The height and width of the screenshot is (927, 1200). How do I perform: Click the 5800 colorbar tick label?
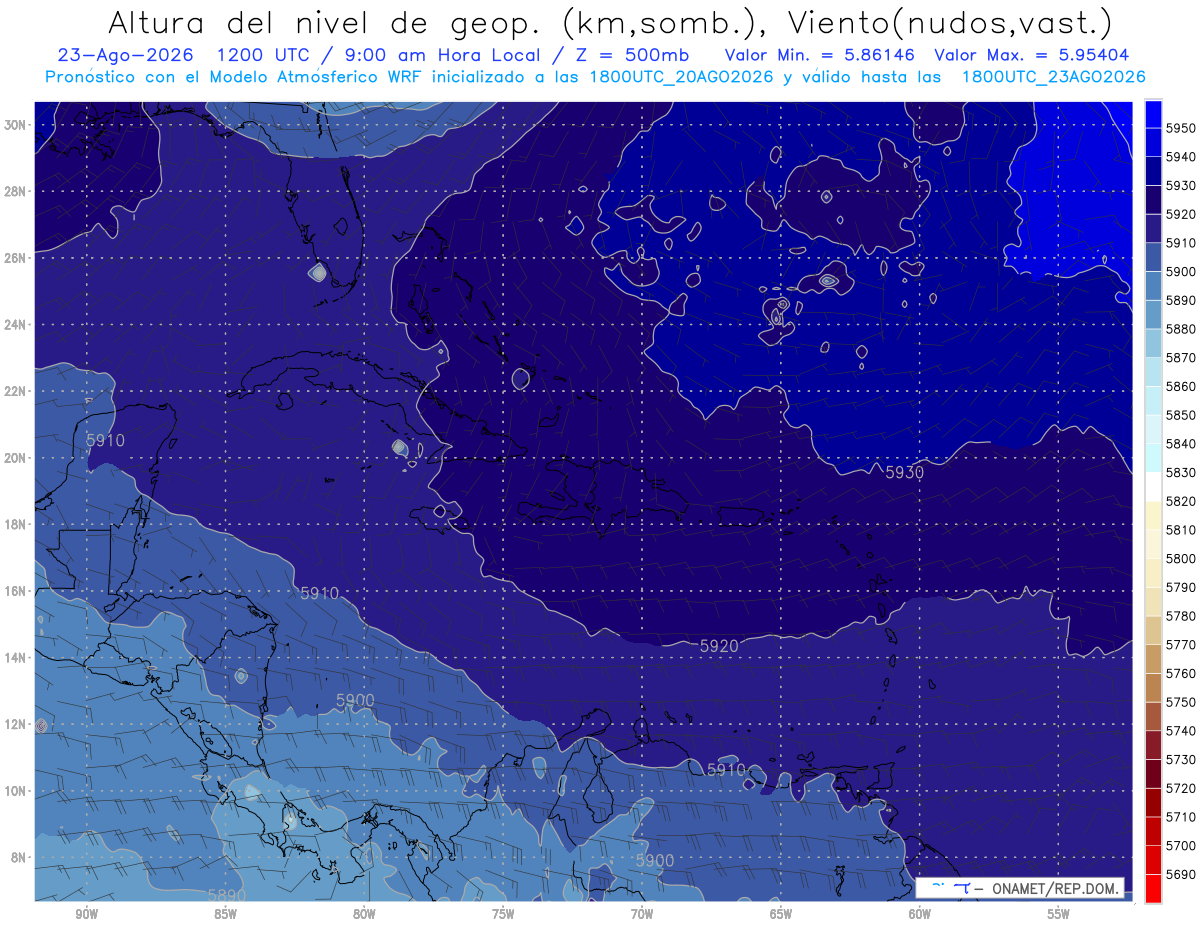click(1180, 558)
